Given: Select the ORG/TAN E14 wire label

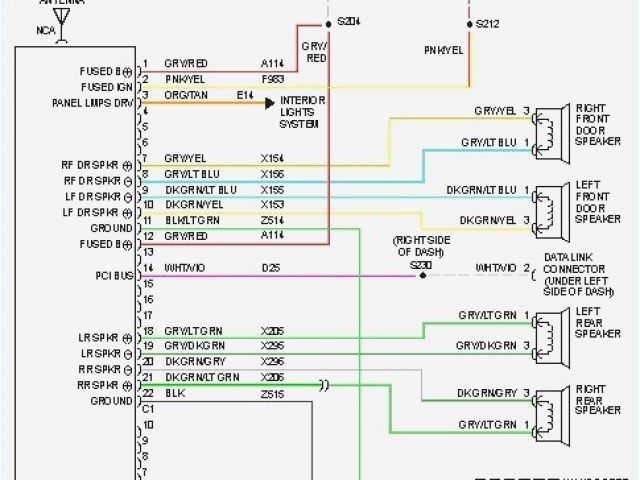Looking at the screenshot, I should (186, 94).
